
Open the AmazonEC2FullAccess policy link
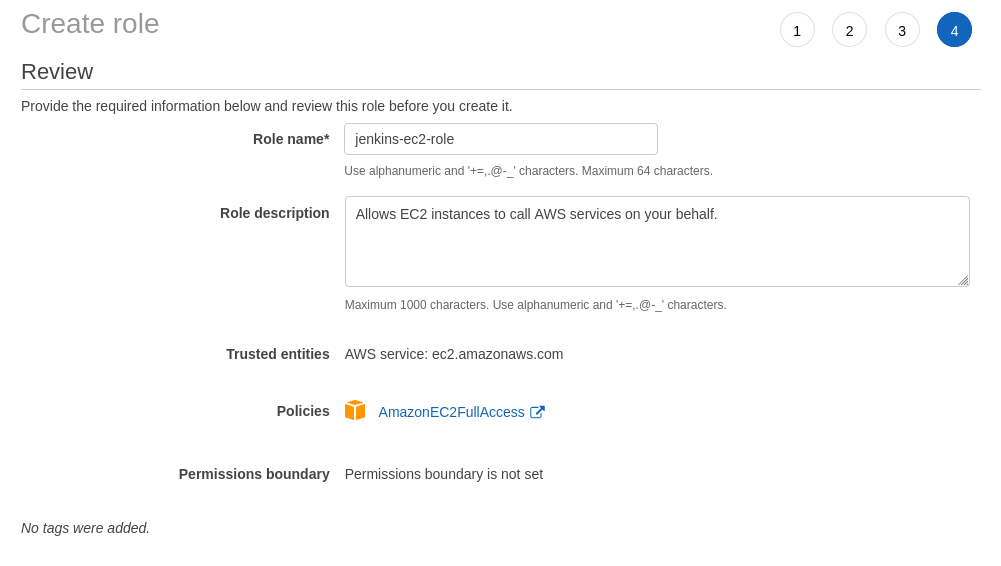(451, 412)
